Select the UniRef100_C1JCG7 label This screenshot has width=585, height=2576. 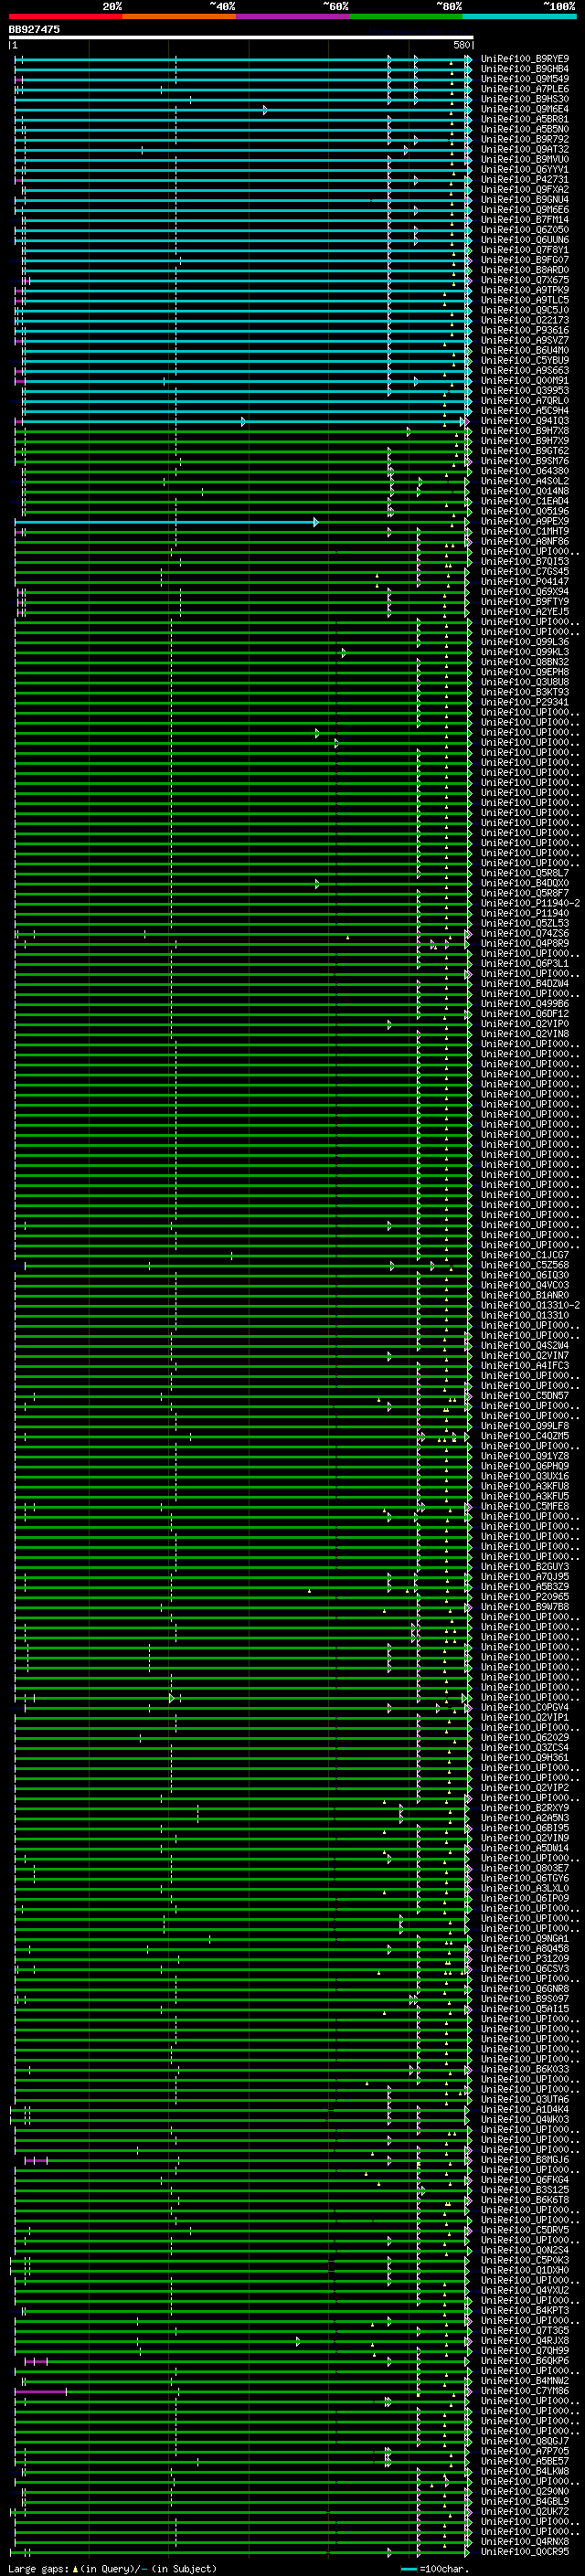pos(525,1255)
